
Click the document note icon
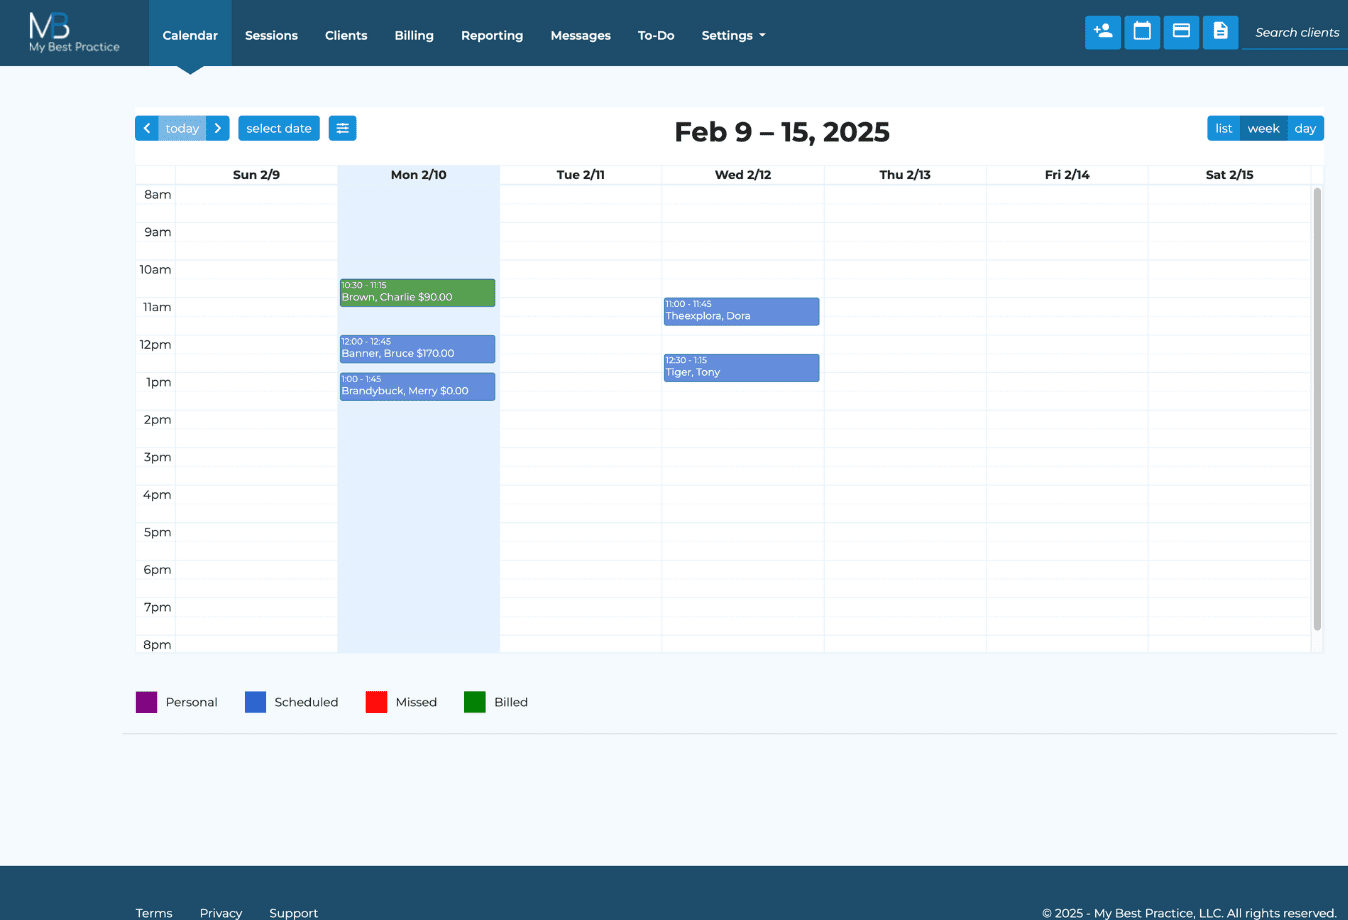click(x=1220, y=32)
